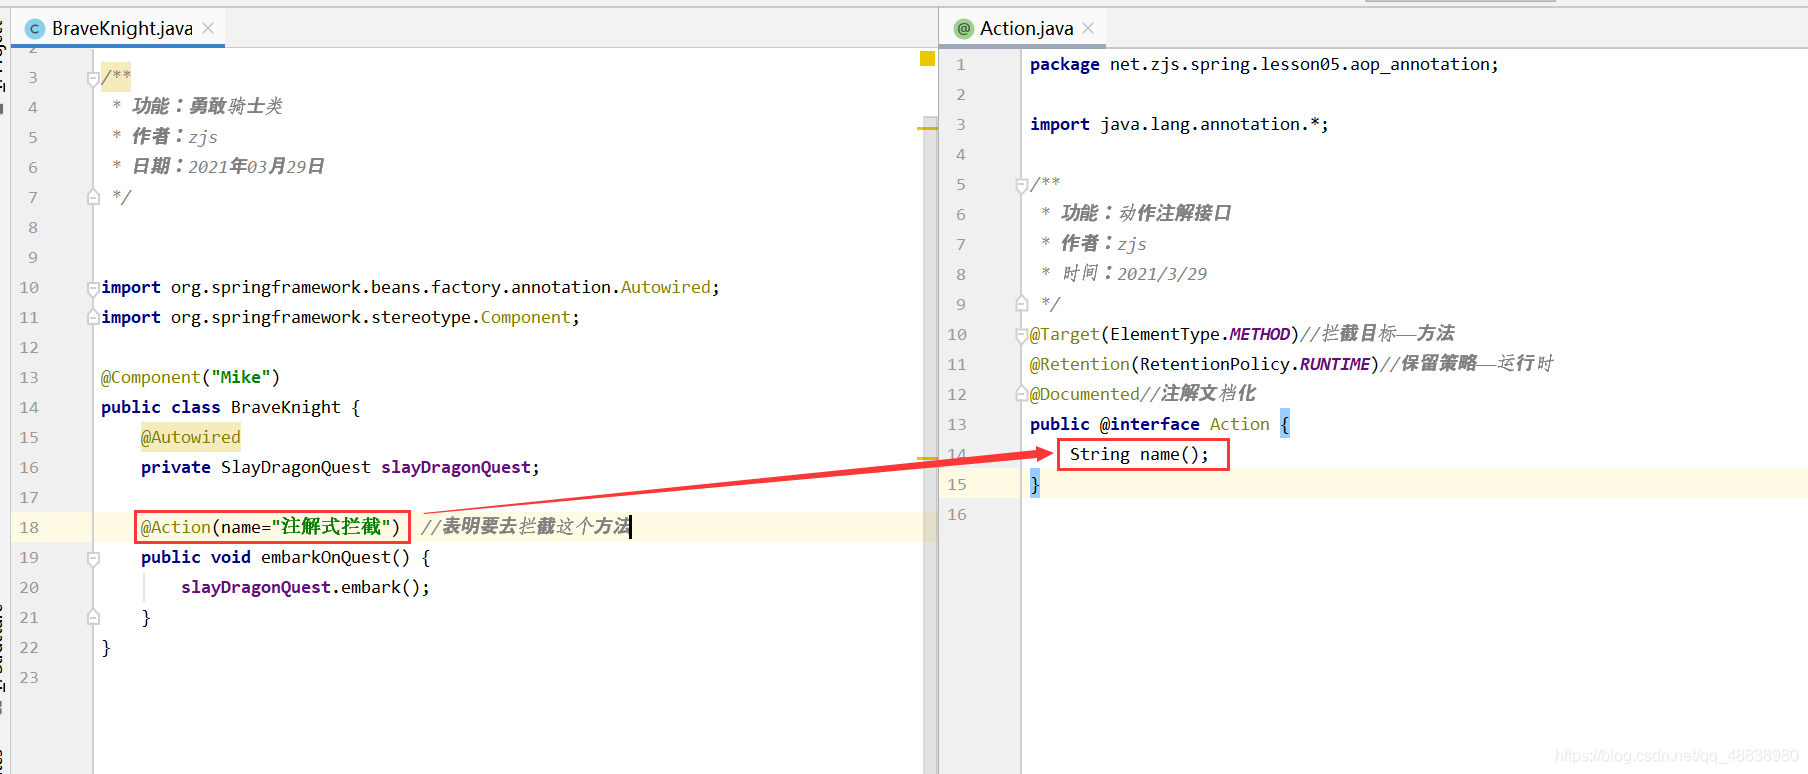Click the Autowired import reference on line 10
The image size is (1808, 774).
pos(665,287)
